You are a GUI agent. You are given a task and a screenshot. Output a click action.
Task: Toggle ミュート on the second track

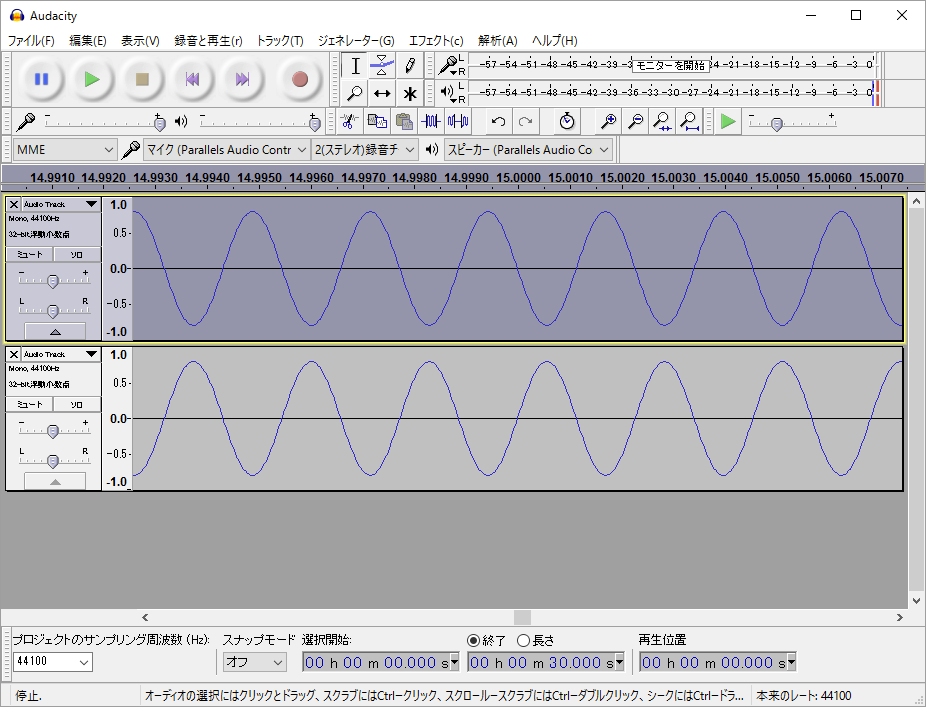click(30, 405)
